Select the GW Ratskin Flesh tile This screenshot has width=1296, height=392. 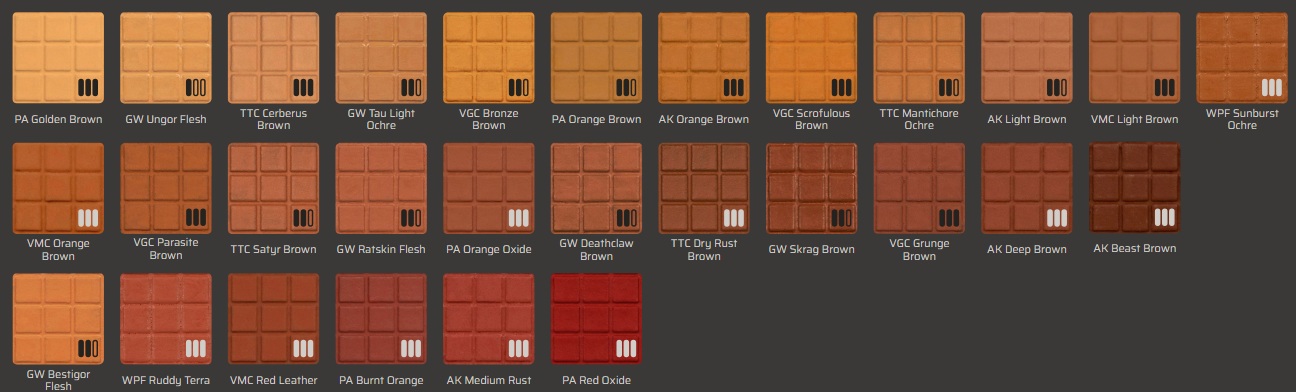(x=381, y=189)
